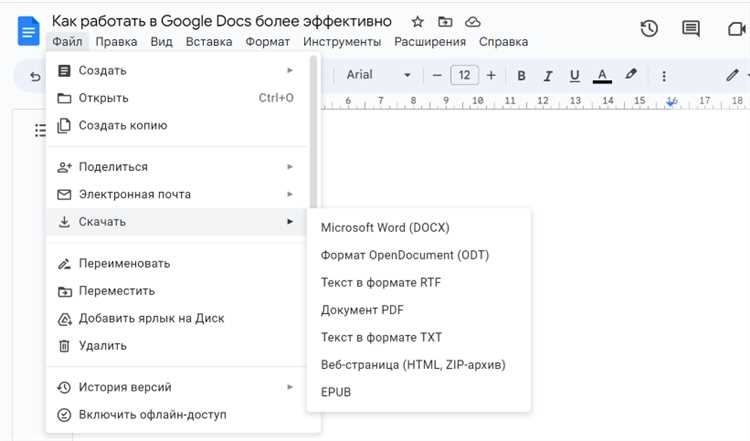The image size is (750, 441).
Task: Open the Вставка menu
Action: 209,42
